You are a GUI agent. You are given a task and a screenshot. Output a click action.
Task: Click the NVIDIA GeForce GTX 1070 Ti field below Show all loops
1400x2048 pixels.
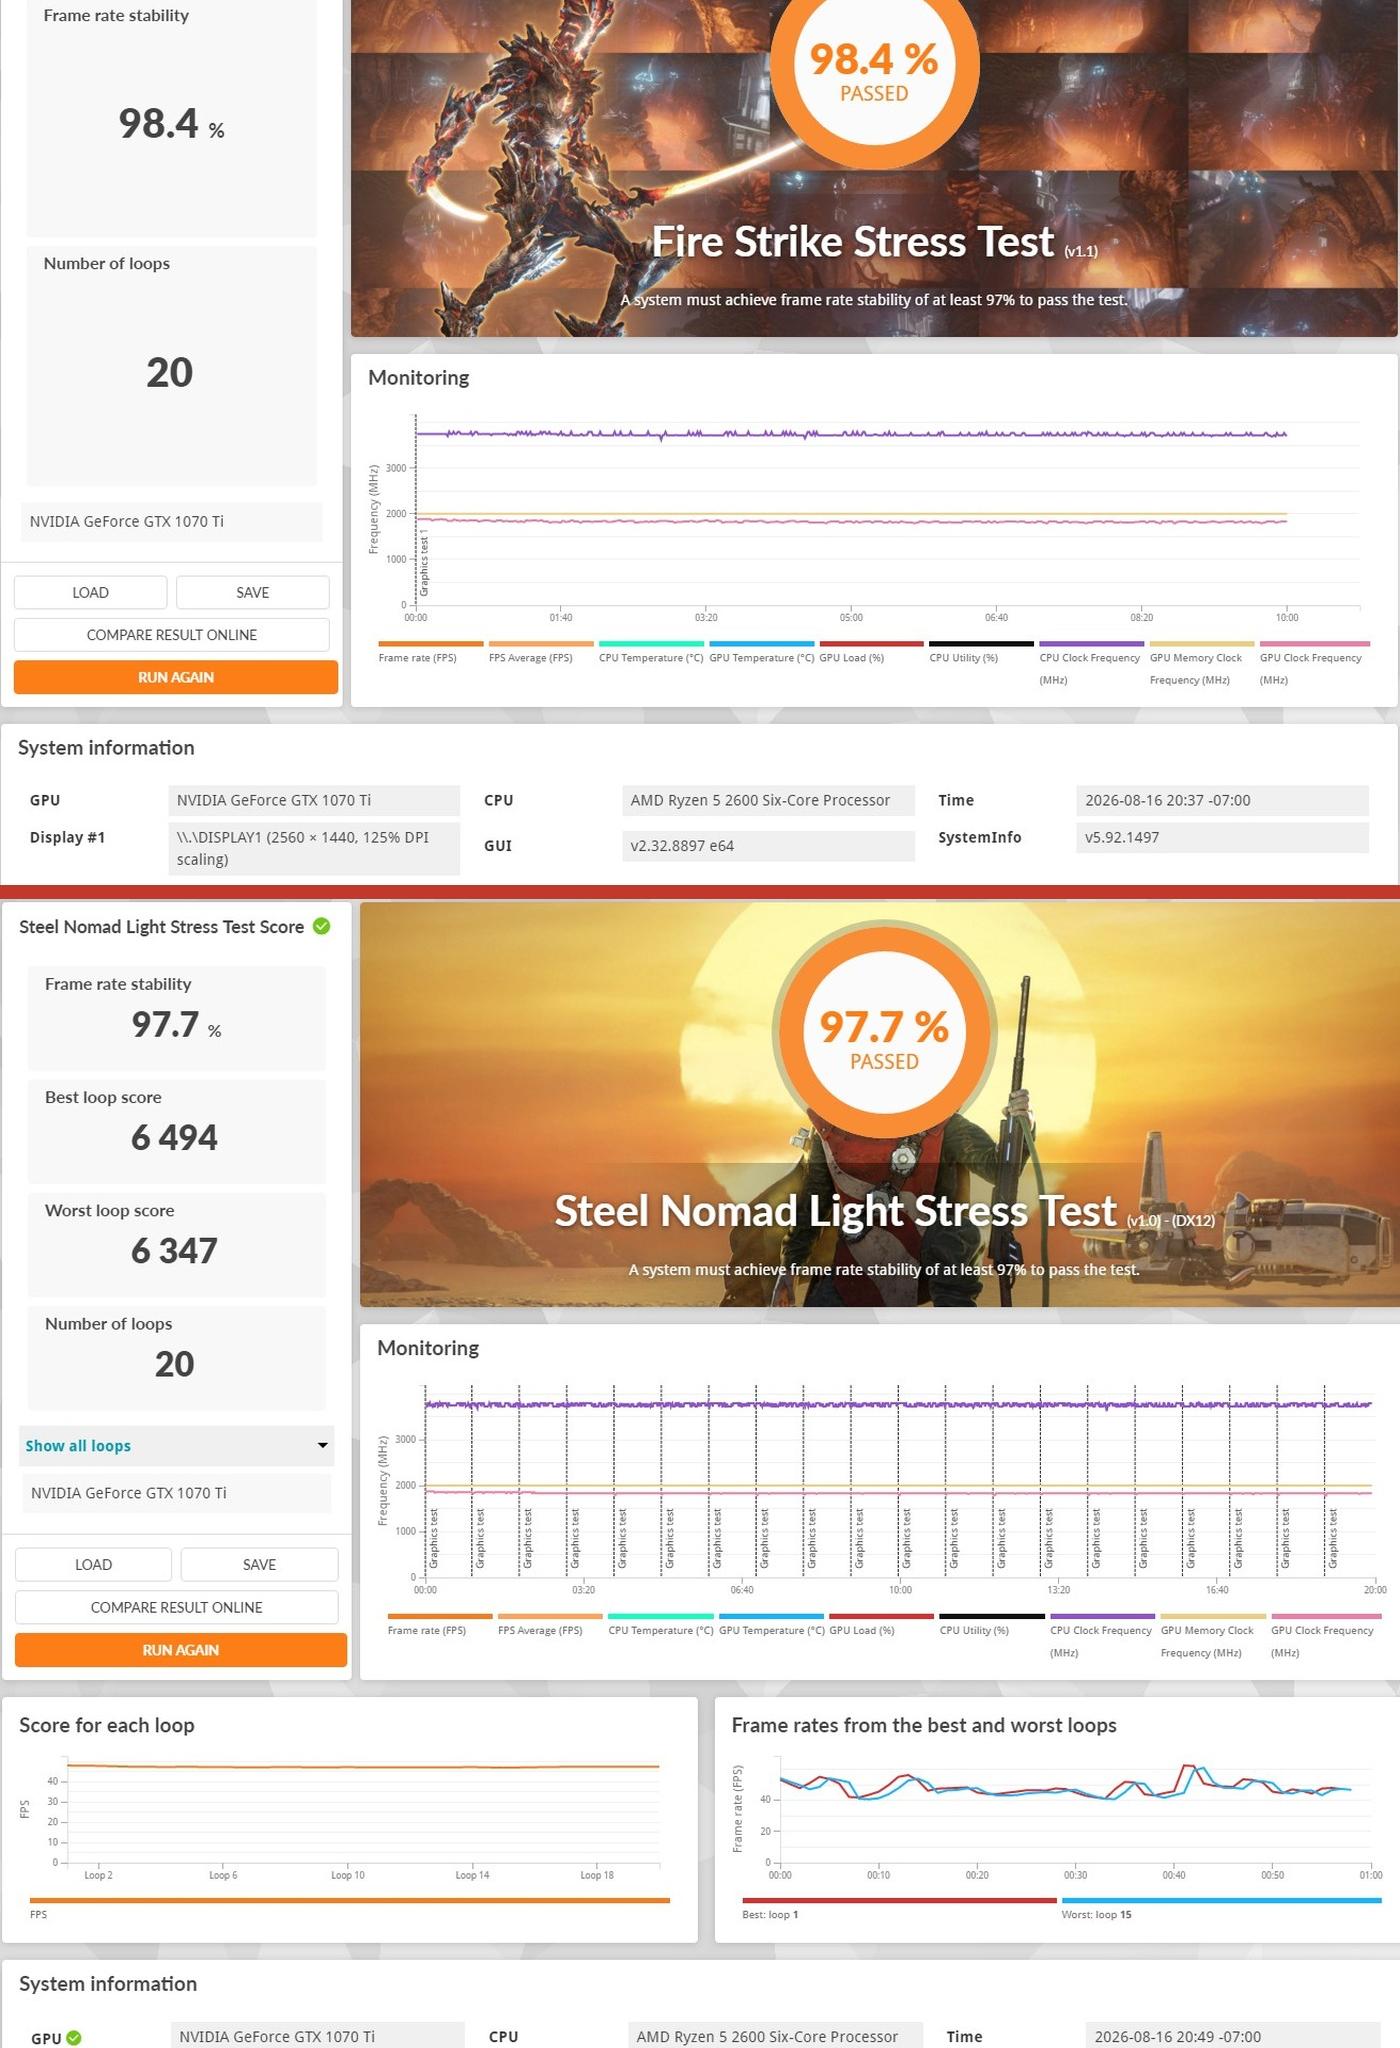coord(176,1493)
